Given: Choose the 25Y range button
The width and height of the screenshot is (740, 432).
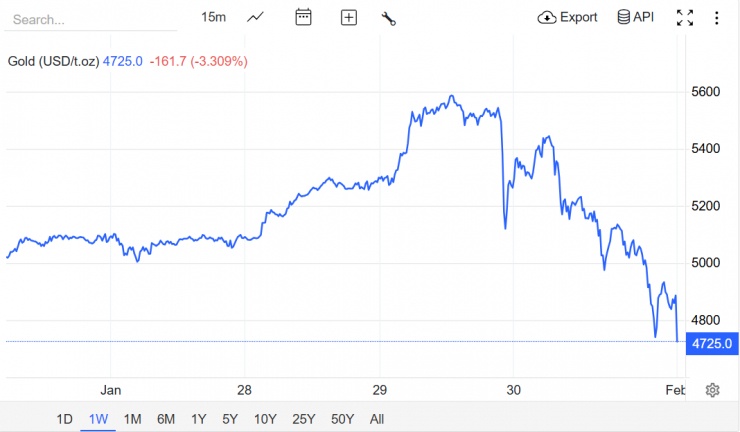Looking at the screenshot, I should coord(303,419).
